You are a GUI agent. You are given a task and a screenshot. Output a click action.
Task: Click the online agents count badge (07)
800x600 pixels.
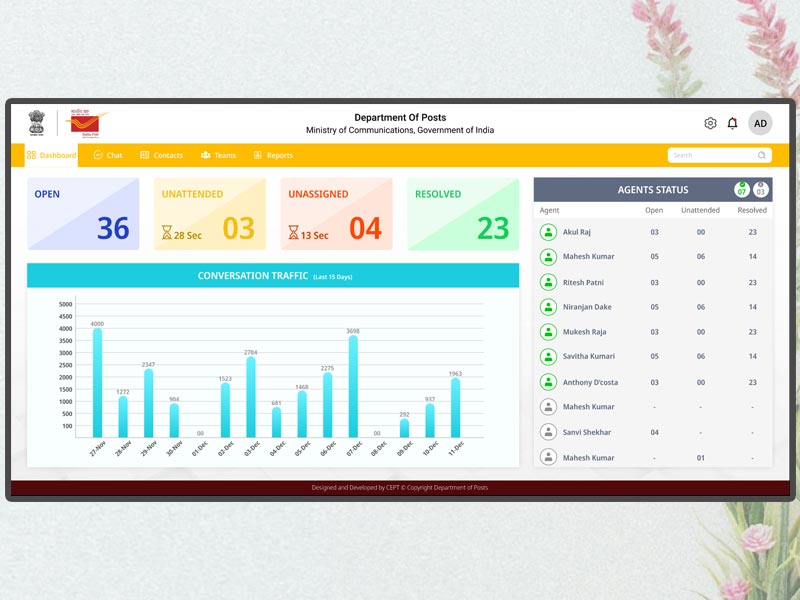click(742, 189)
